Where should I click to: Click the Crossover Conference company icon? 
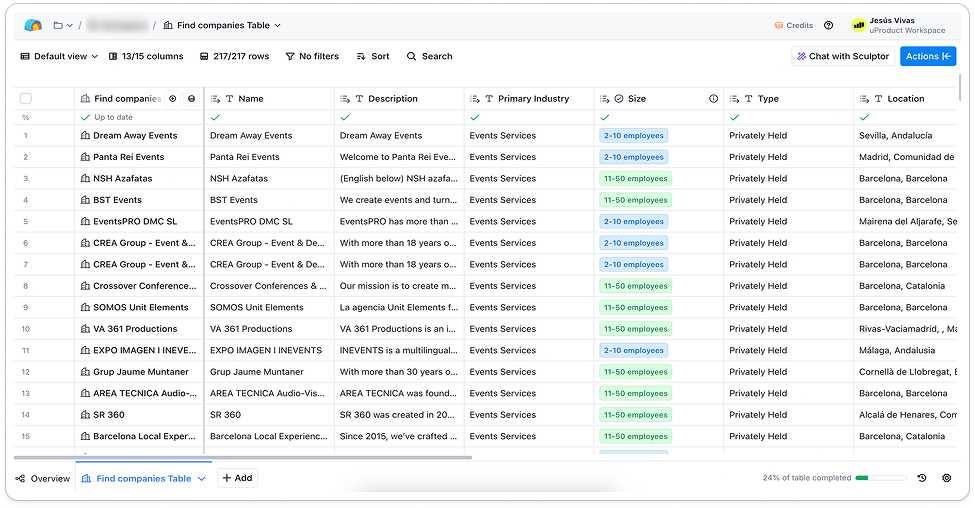click(85, 286)
